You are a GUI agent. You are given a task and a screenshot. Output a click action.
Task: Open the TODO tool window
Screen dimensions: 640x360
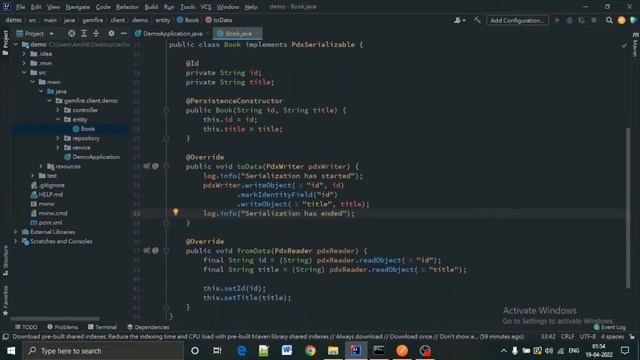coord(26,327)
